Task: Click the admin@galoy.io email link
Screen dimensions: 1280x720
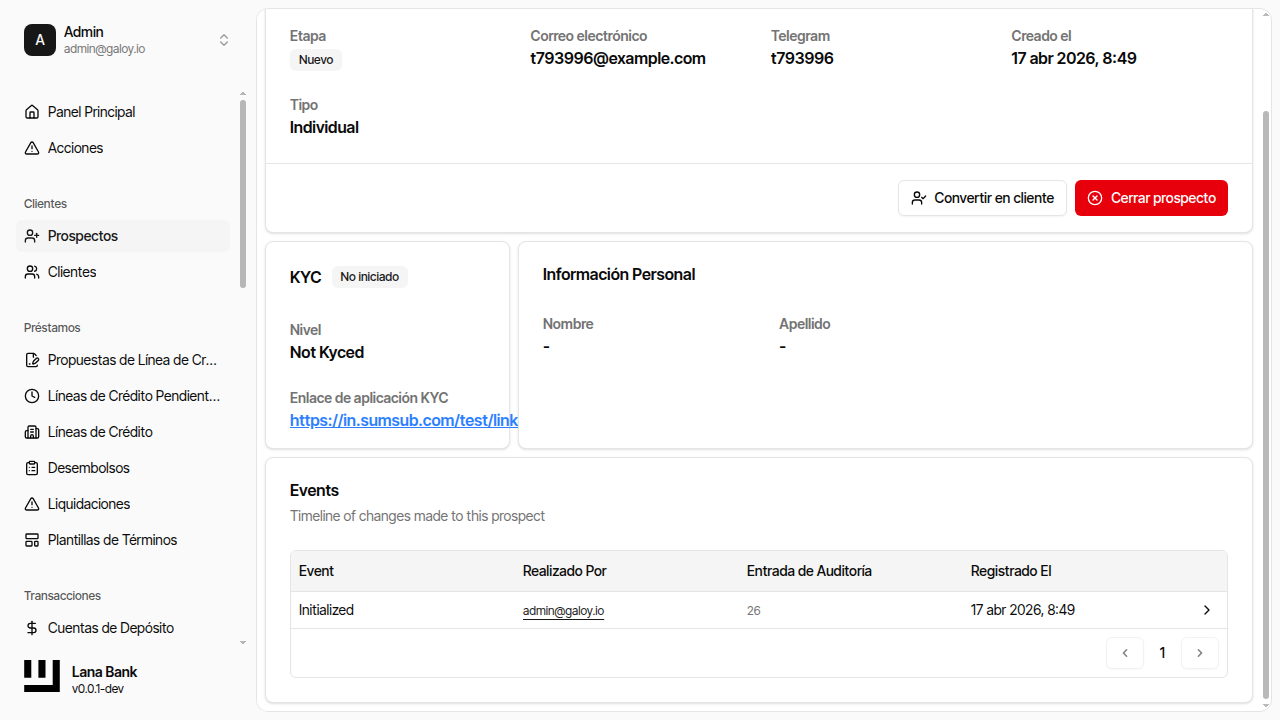Action: click(563, 610)
